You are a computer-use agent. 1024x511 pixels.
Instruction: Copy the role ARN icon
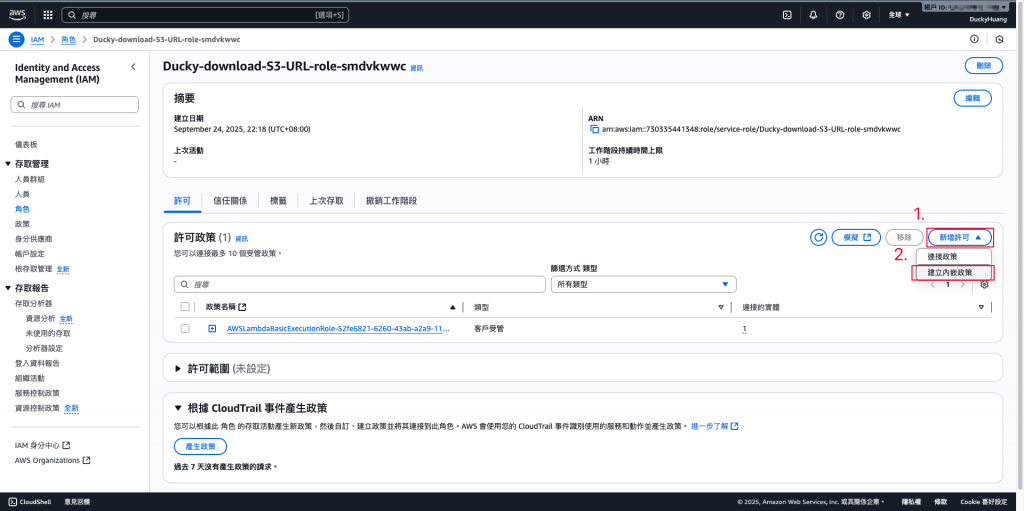(x=594, y=129)
